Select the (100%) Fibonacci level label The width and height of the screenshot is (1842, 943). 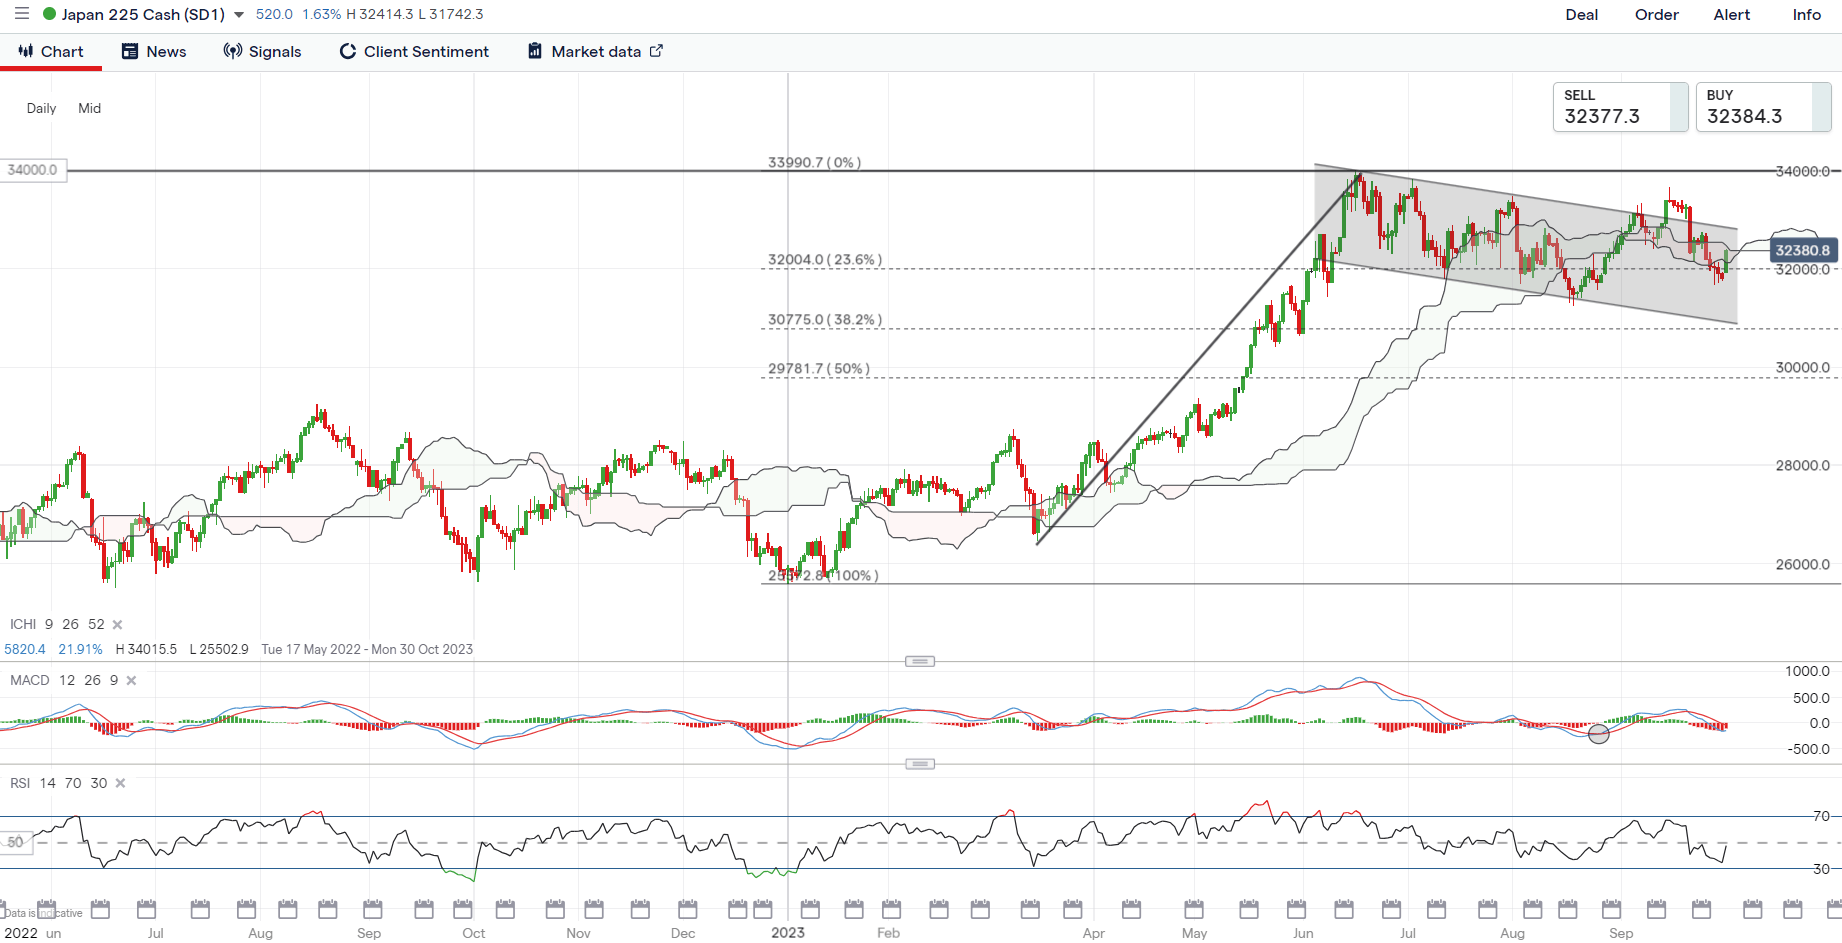coord(823,576)
